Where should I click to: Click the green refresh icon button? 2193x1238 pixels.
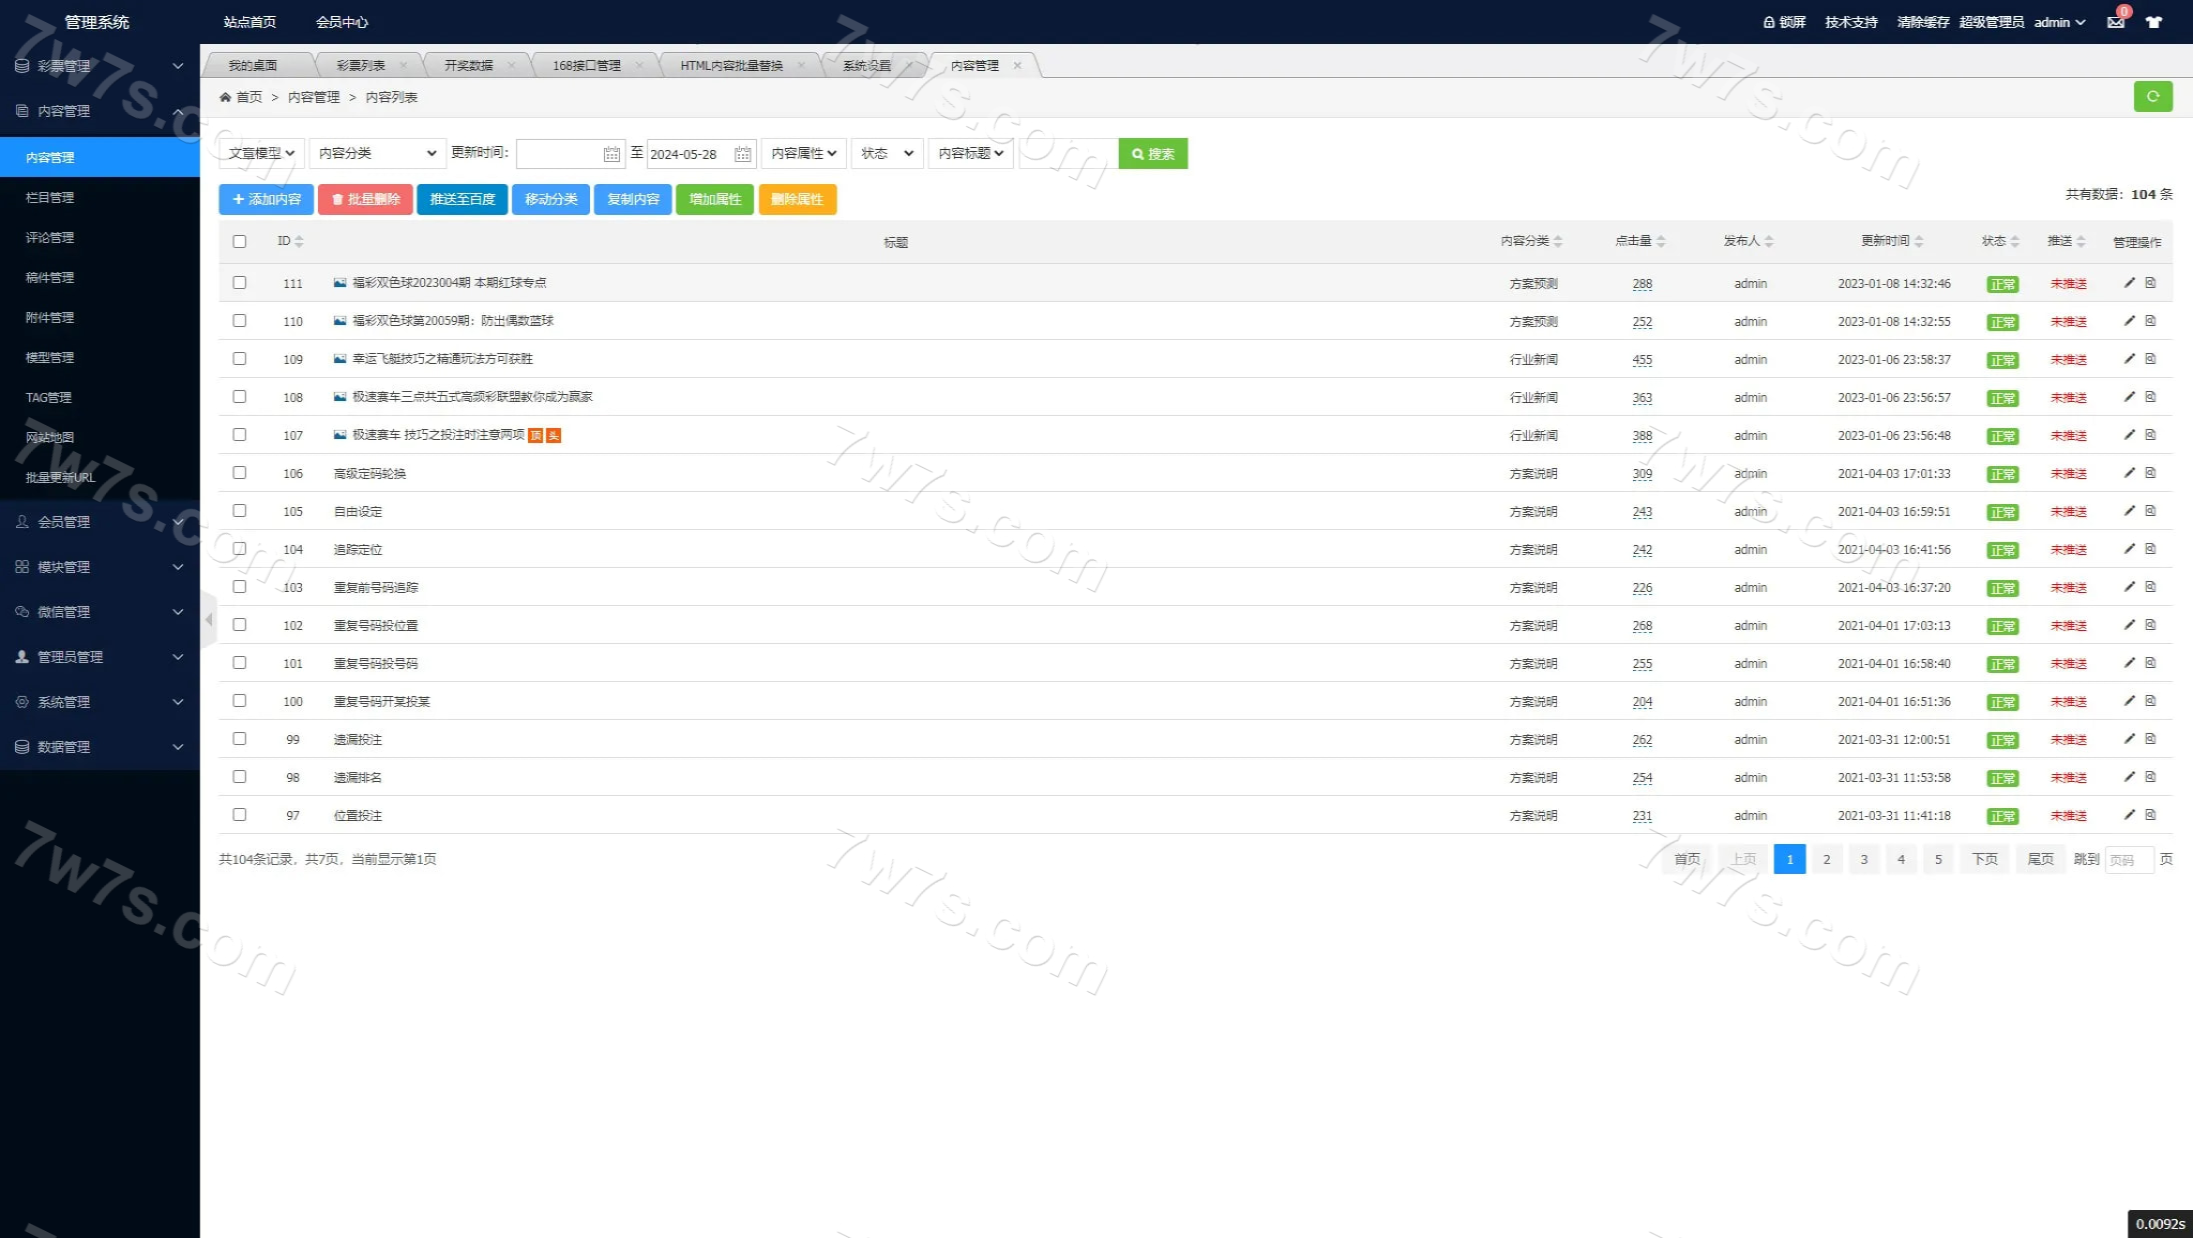tap(2152, 96)
